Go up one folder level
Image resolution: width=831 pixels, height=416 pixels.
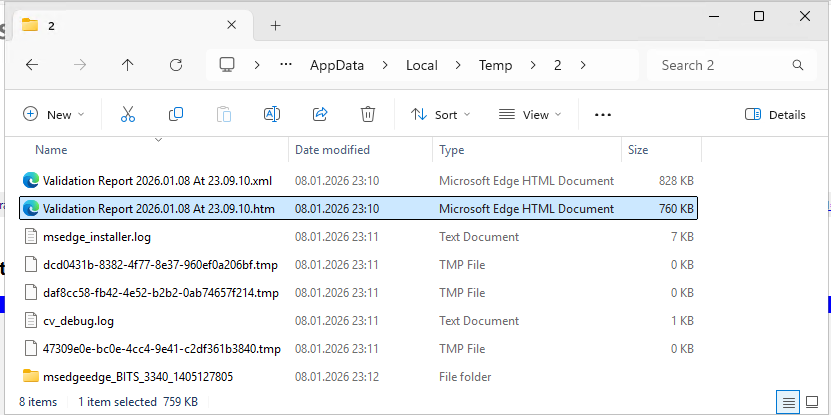point(128,65)
